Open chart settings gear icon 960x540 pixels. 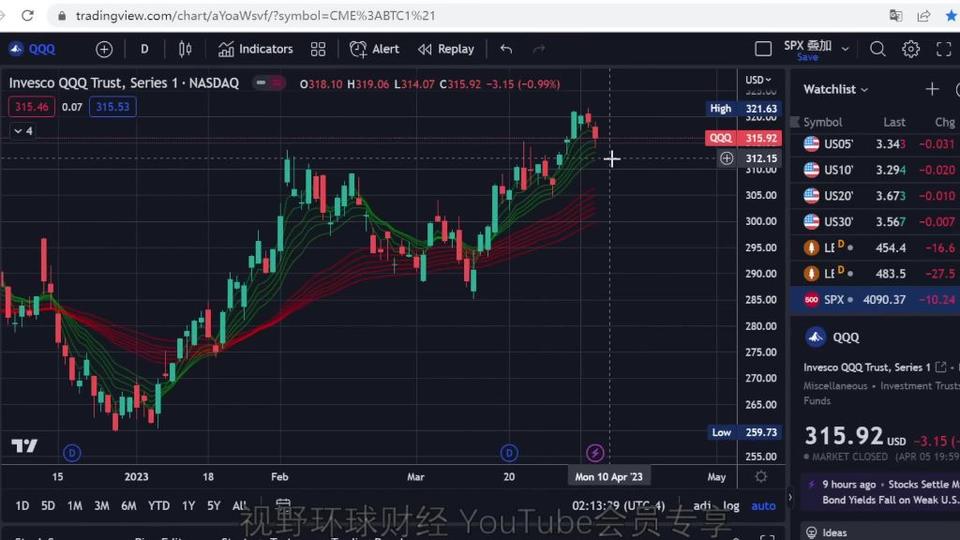910,49
